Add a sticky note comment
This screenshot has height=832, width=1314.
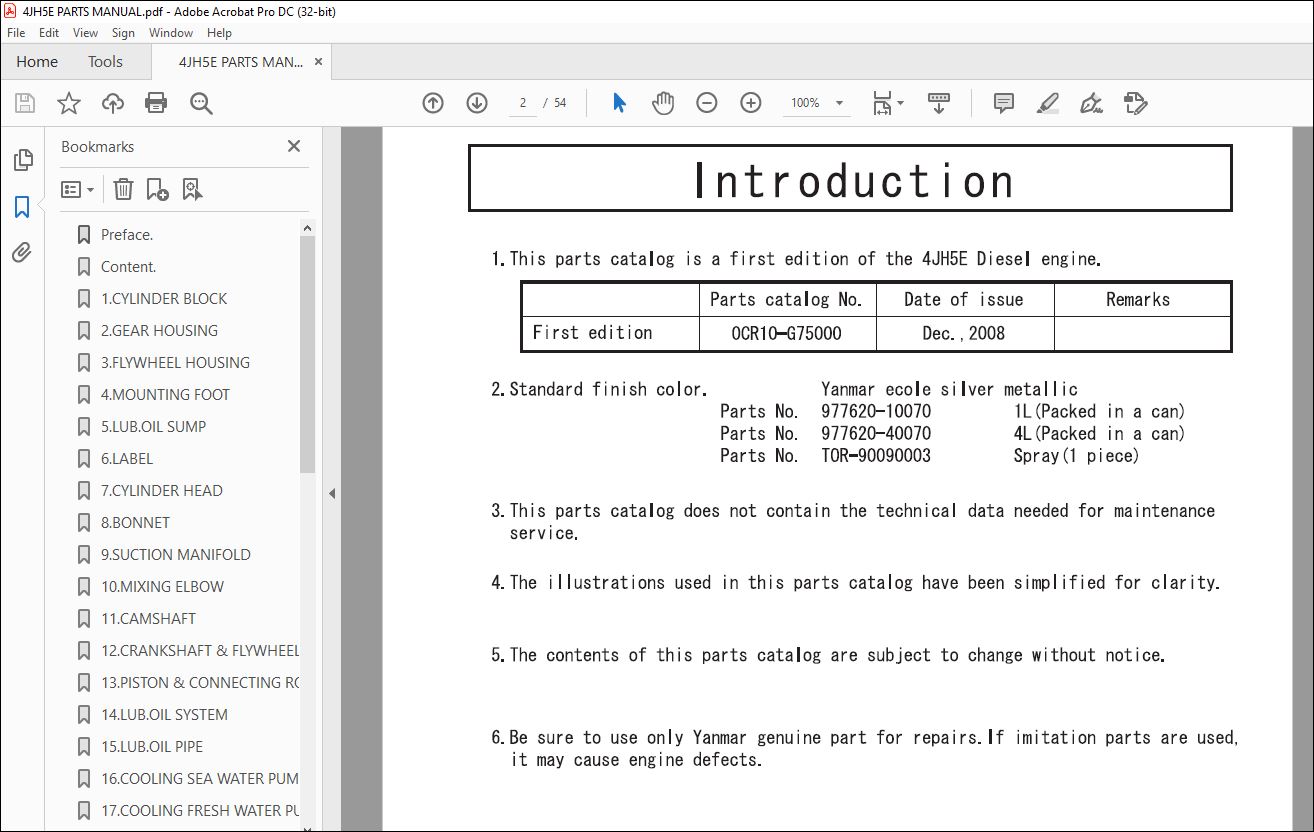[x=1004, y=103]
